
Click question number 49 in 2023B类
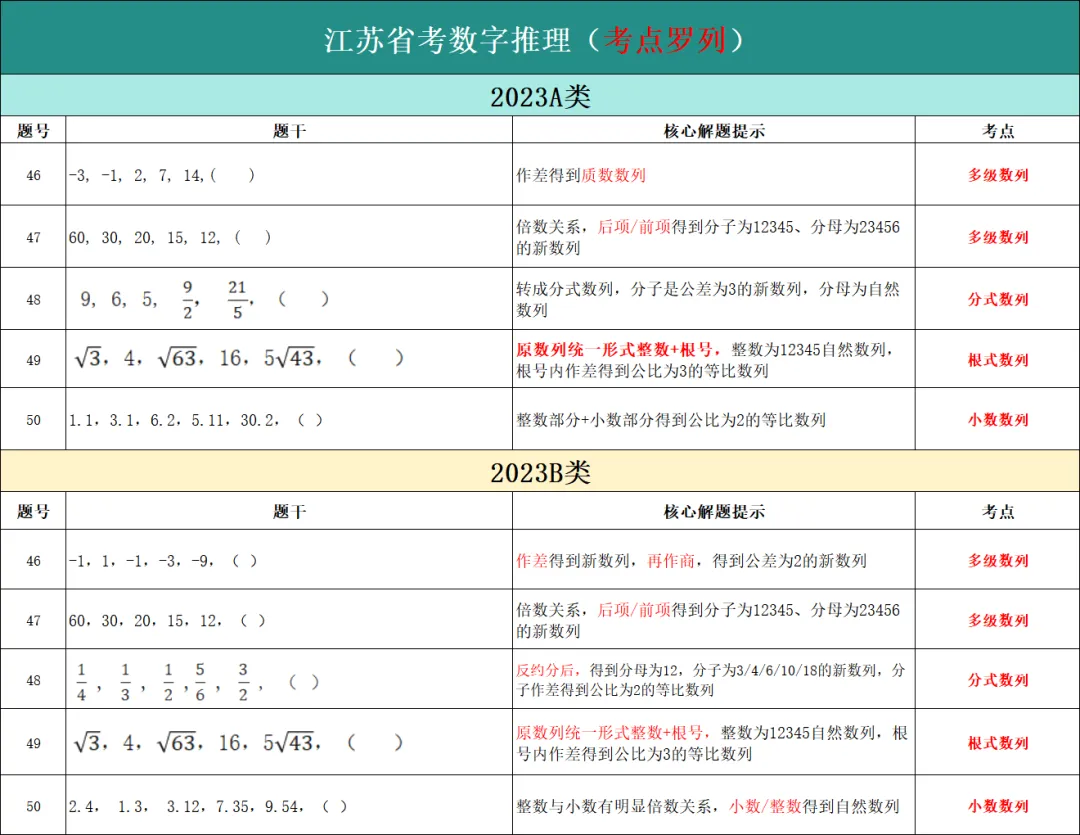click(33, 743)
